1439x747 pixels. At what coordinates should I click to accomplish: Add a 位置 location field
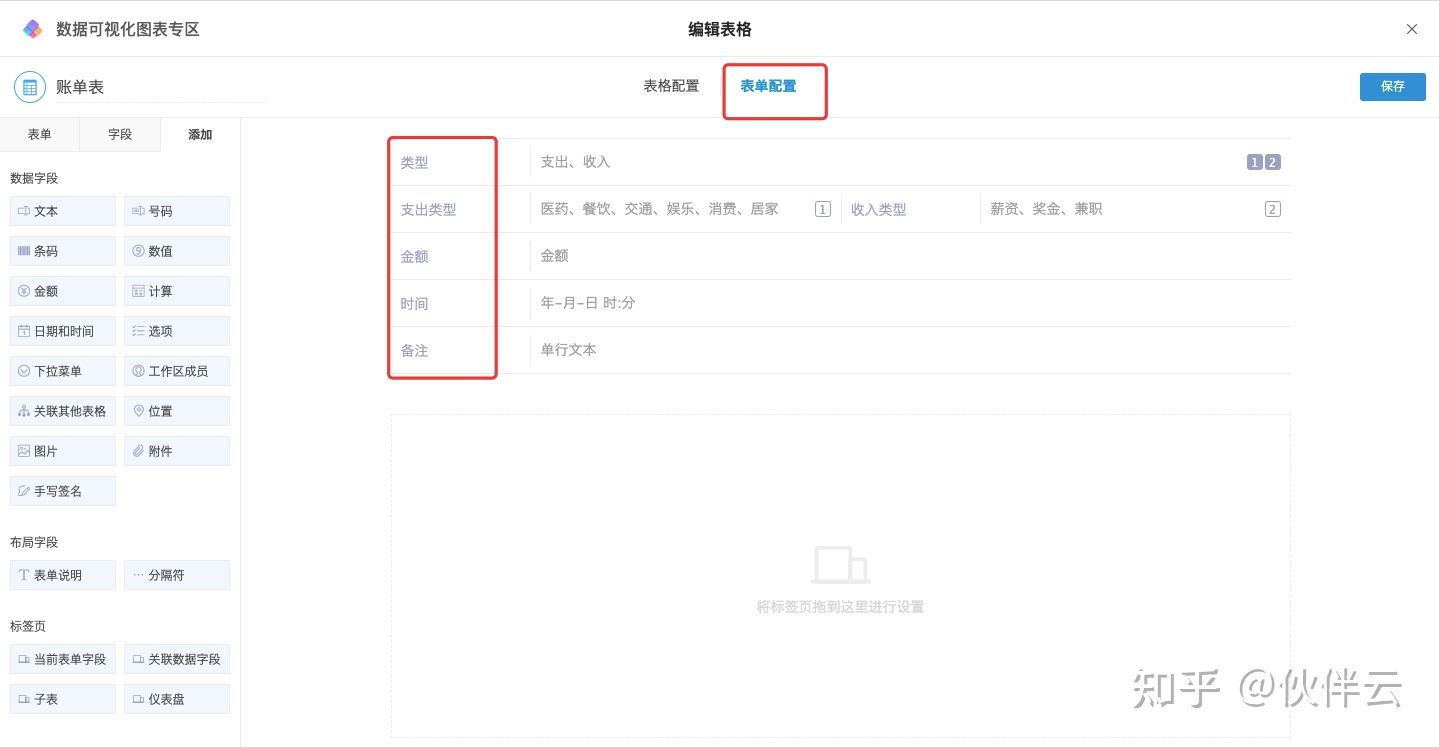pos(177,411)
